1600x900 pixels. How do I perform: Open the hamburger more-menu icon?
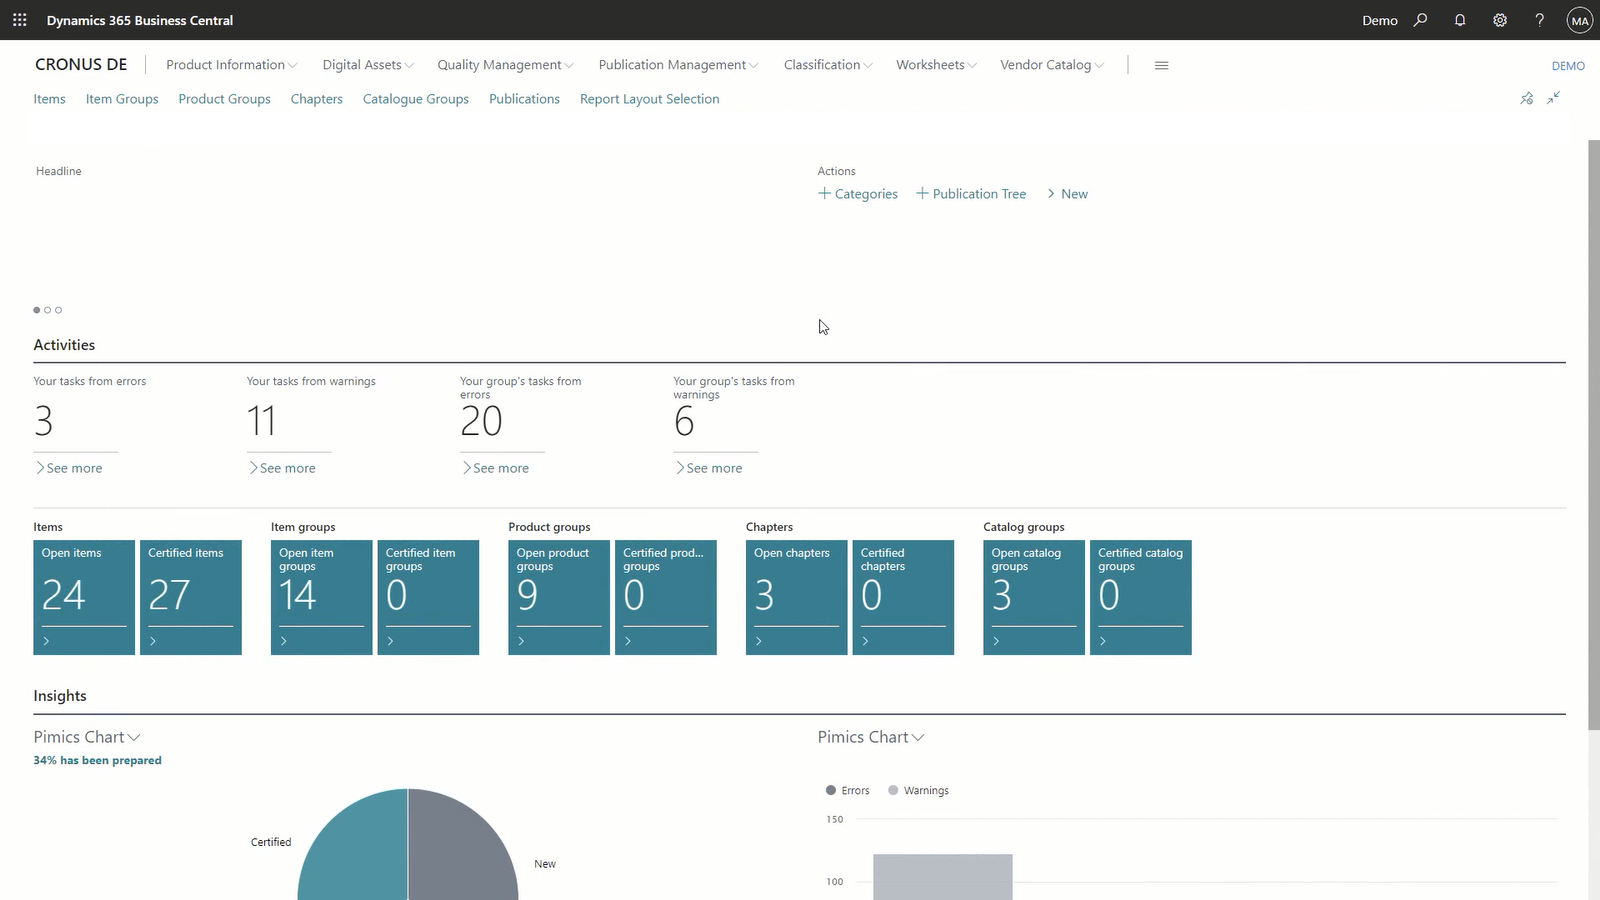(x=1161, y=65)
